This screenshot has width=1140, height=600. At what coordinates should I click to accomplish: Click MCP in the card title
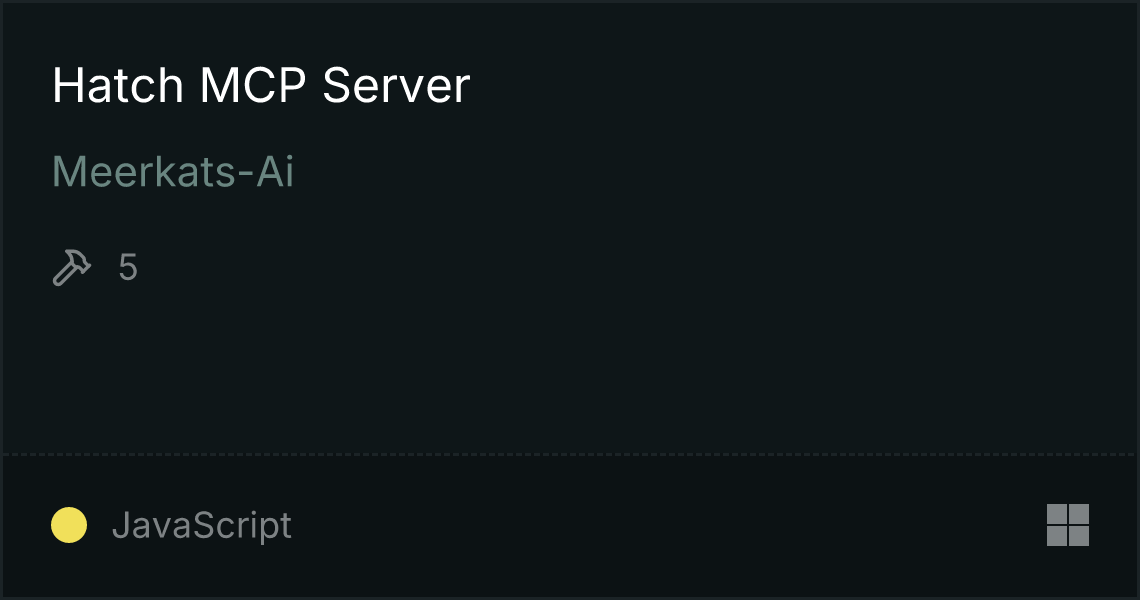point(253,86)
